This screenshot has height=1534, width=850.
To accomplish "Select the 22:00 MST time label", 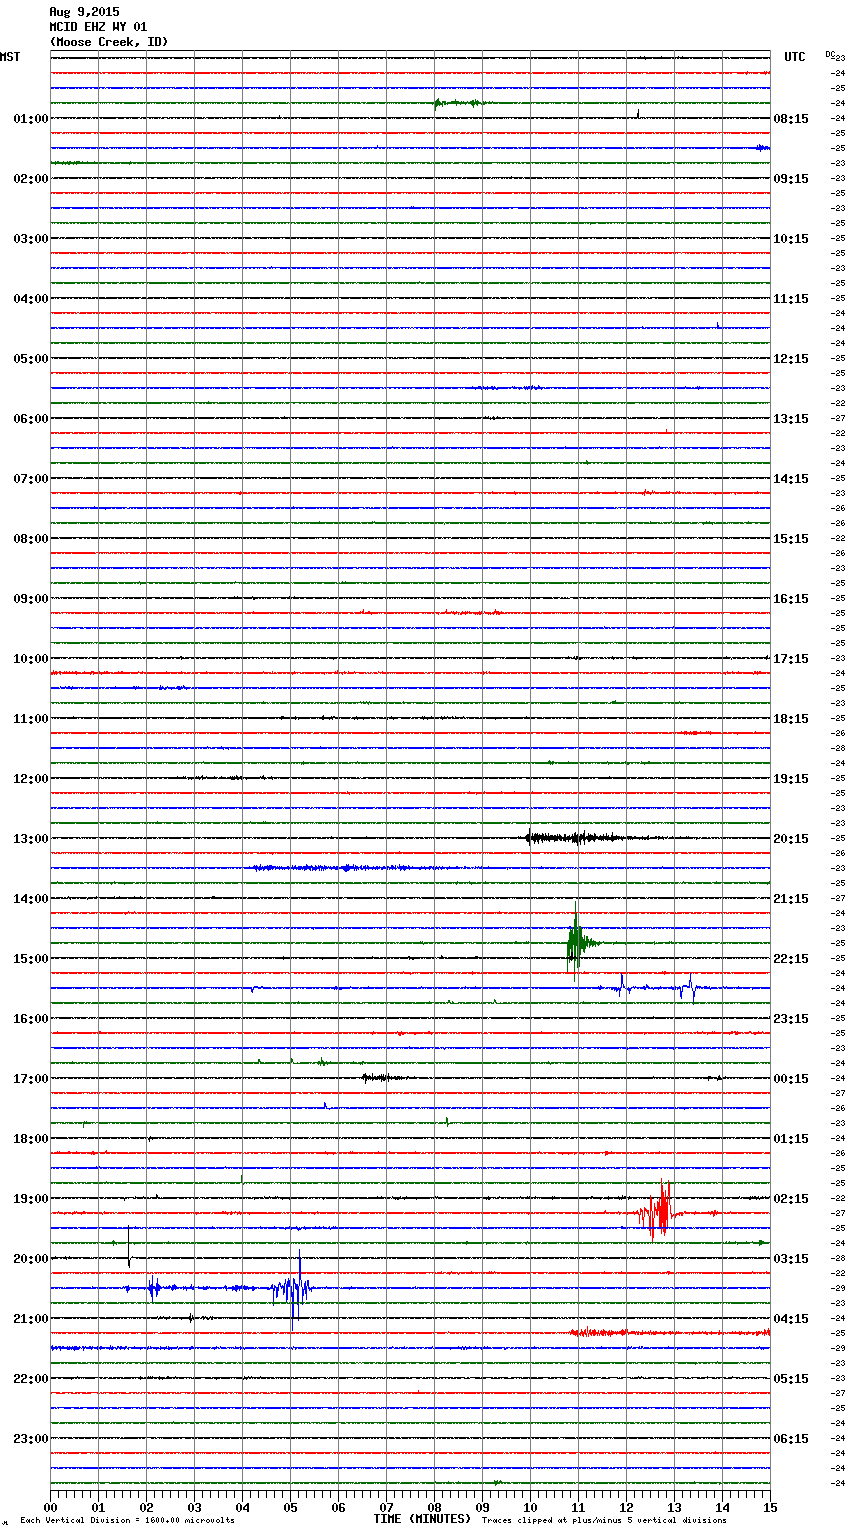I will pos(31,1378).
